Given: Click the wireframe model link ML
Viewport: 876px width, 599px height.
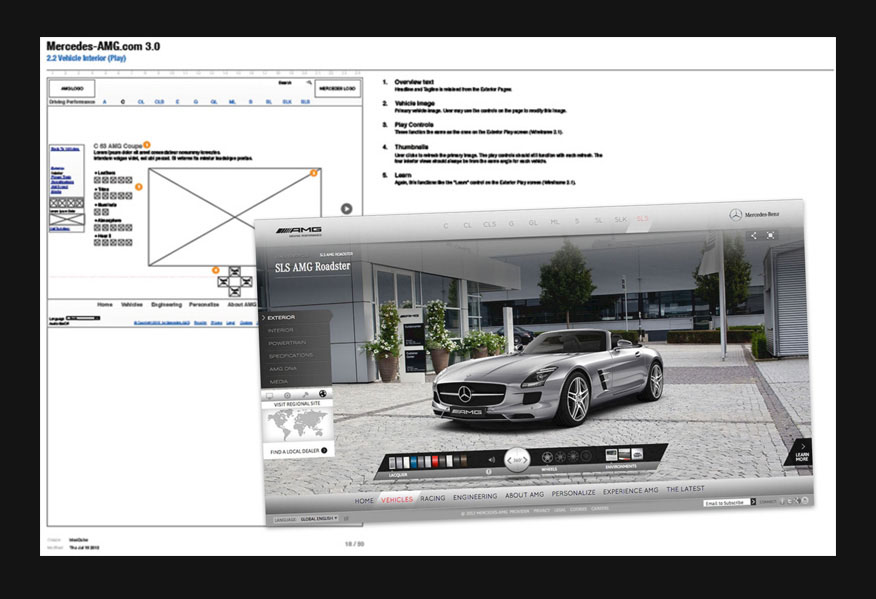Looking at the screenshot, I should (x=232, y=102).
